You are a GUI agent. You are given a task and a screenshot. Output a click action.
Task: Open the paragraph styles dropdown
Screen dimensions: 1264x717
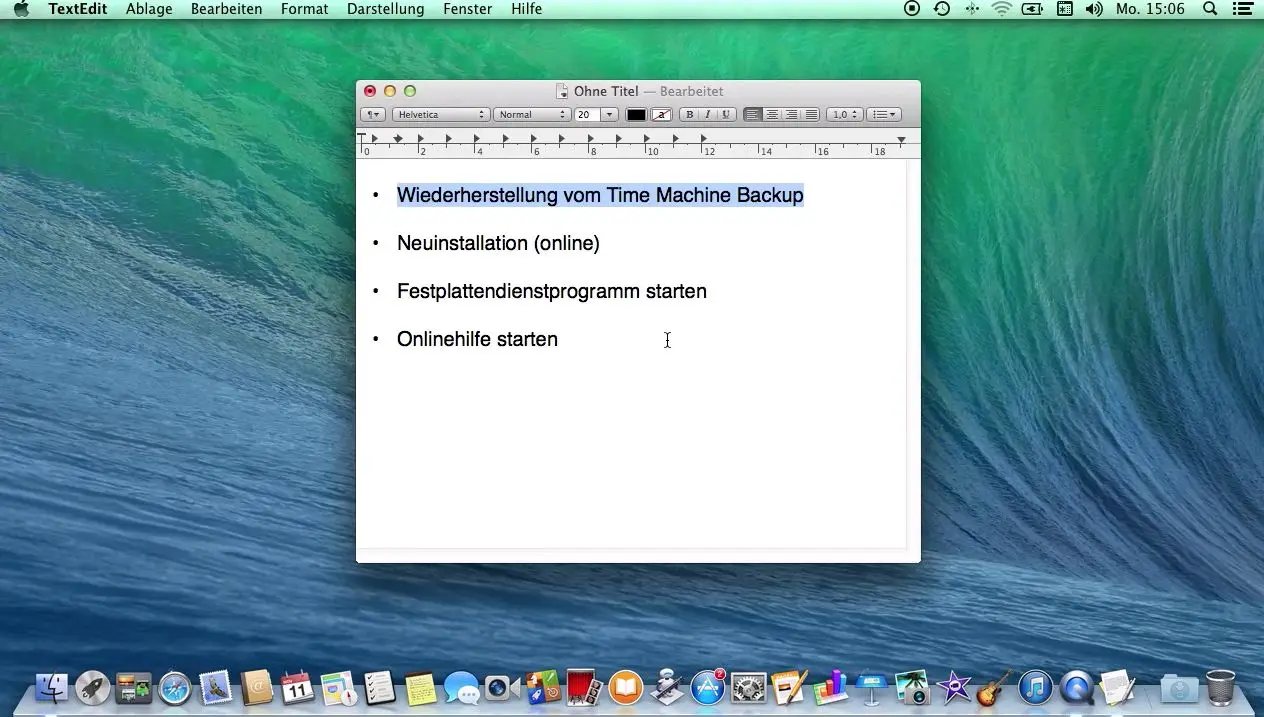[x=372, y=115]
